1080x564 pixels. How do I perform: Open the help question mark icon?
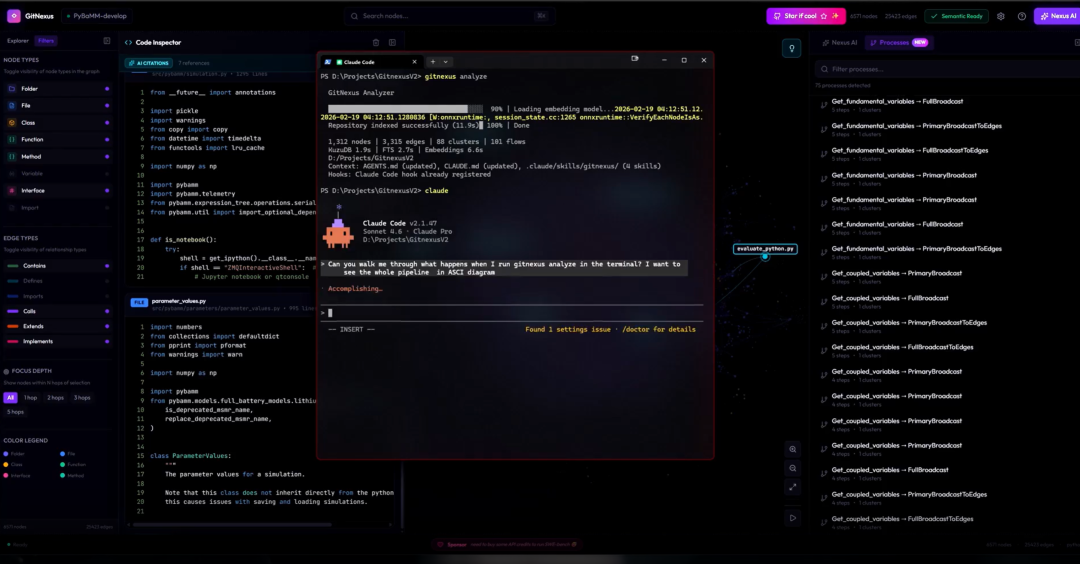click(1021, 16)
